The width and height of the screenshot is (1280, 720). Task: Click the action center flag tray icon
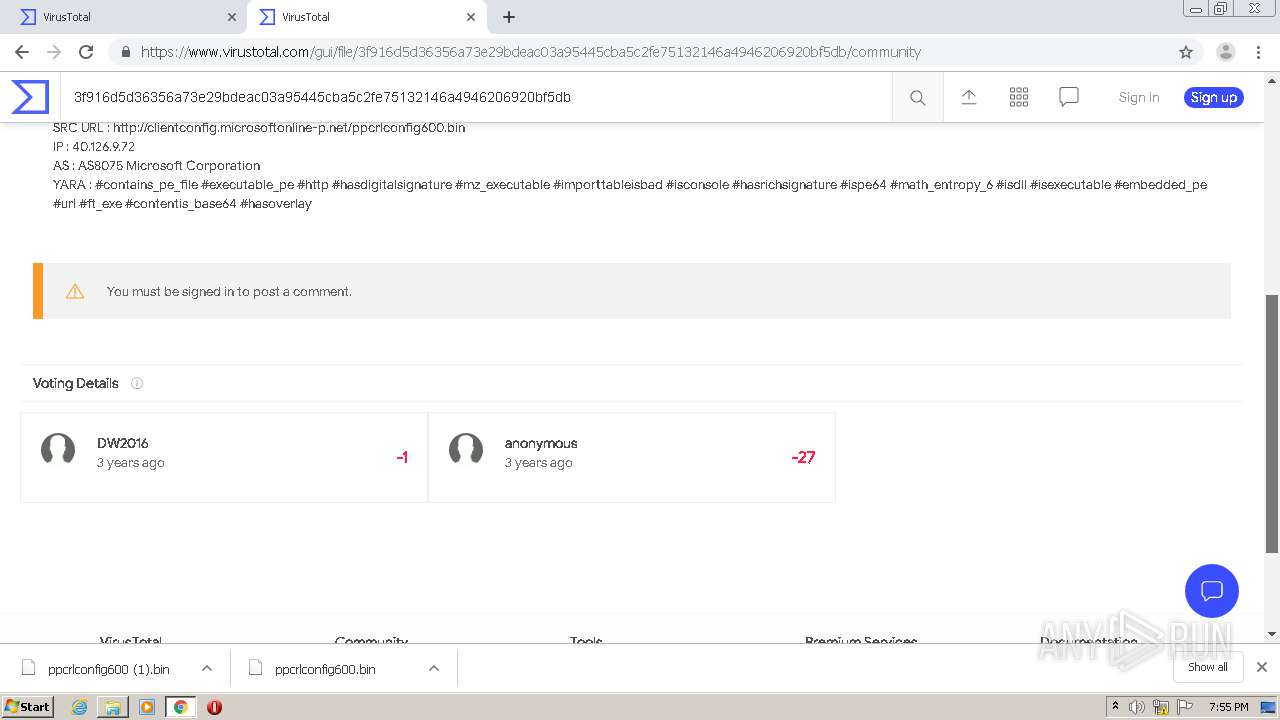click(1186, 707)
